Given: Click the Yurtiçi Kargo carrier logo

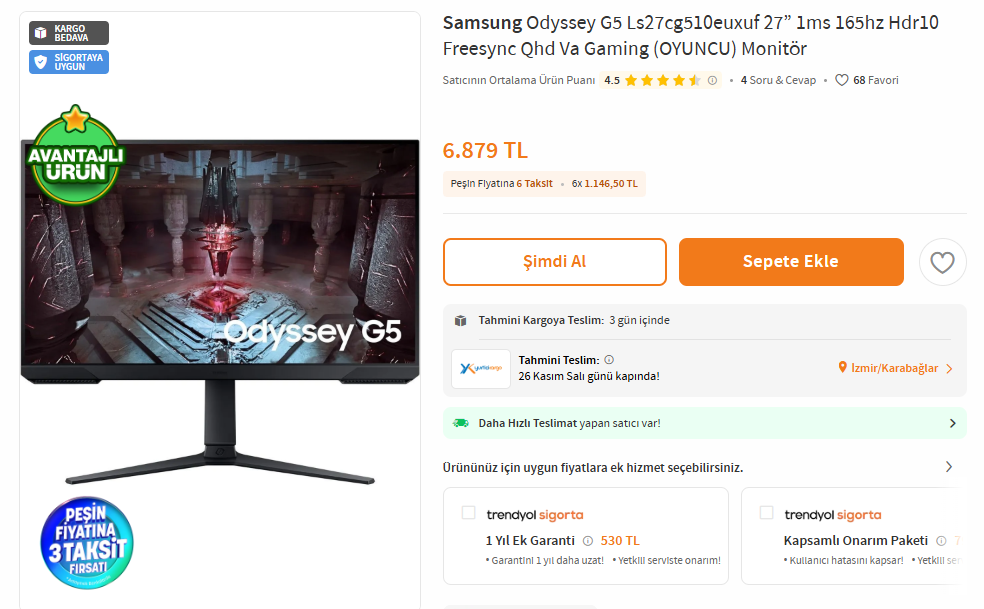Looking at the screenshot, I should (x=481, y=369).
